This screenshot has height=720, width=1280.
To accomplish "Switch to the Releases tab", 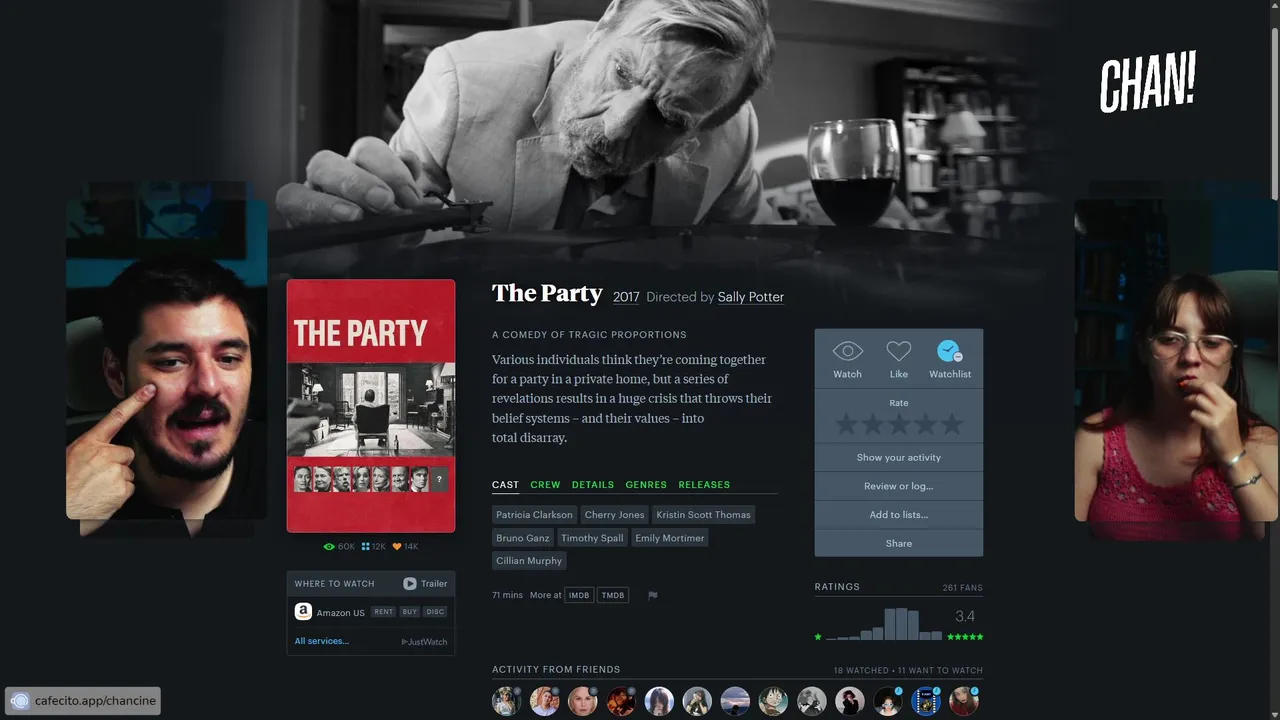I will pos(704,485).
